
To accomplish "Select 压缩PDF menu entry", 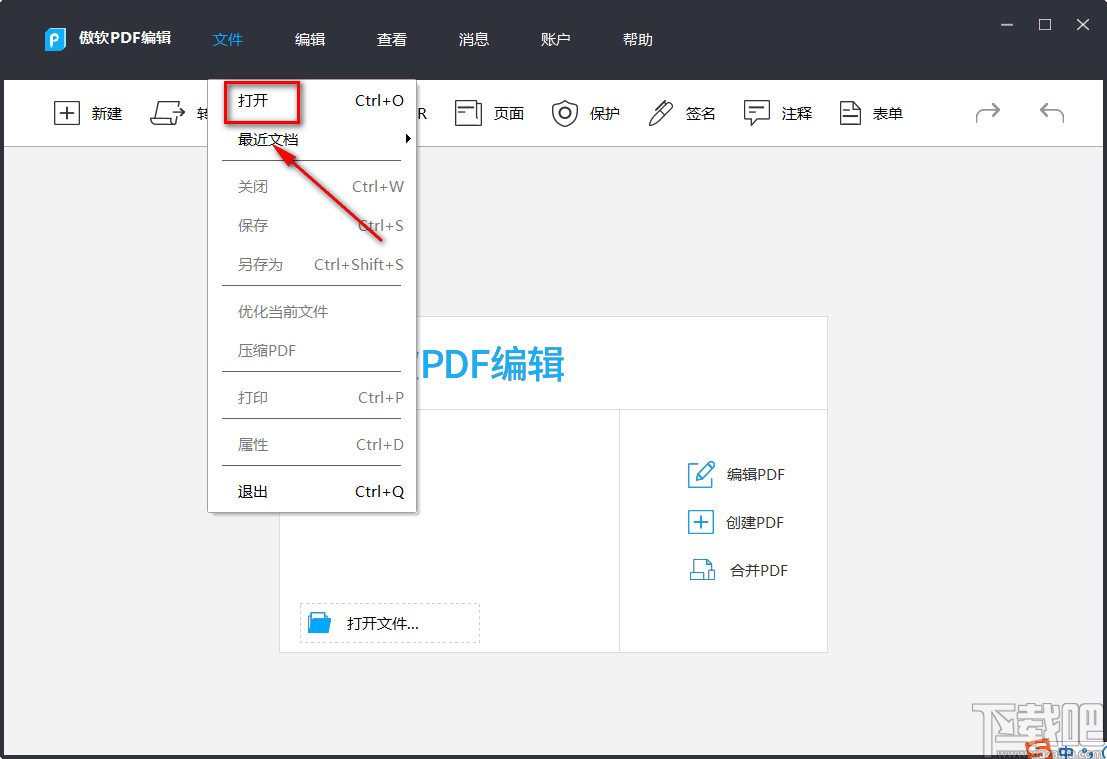I will pos(312,351).
